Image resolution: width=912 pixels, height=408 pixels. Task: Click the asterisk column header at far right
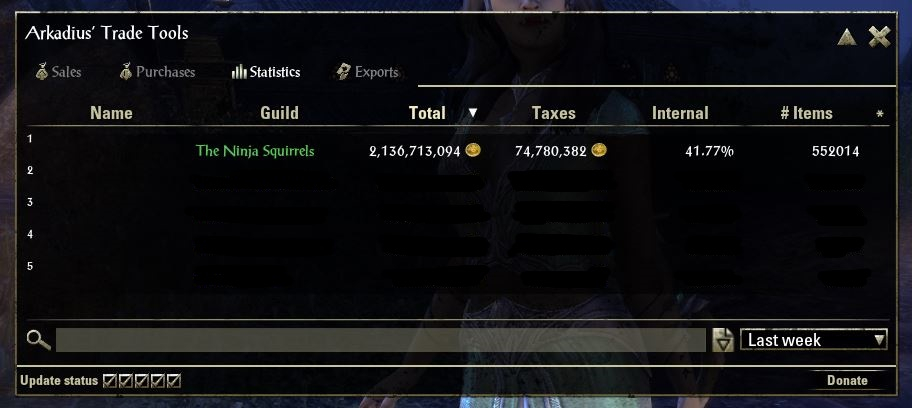pyautogui.click(x=880, y=114)
